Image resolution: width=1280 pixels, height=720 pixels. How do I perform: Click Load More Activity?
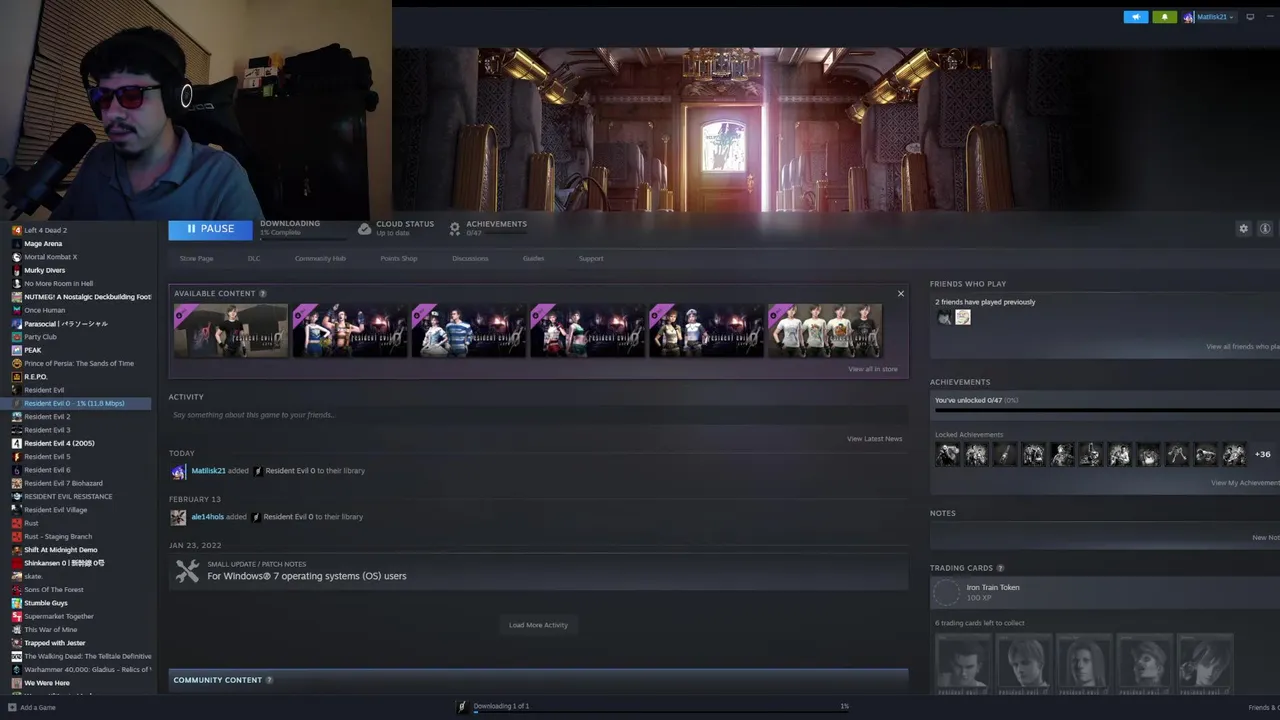click(538, 625)
